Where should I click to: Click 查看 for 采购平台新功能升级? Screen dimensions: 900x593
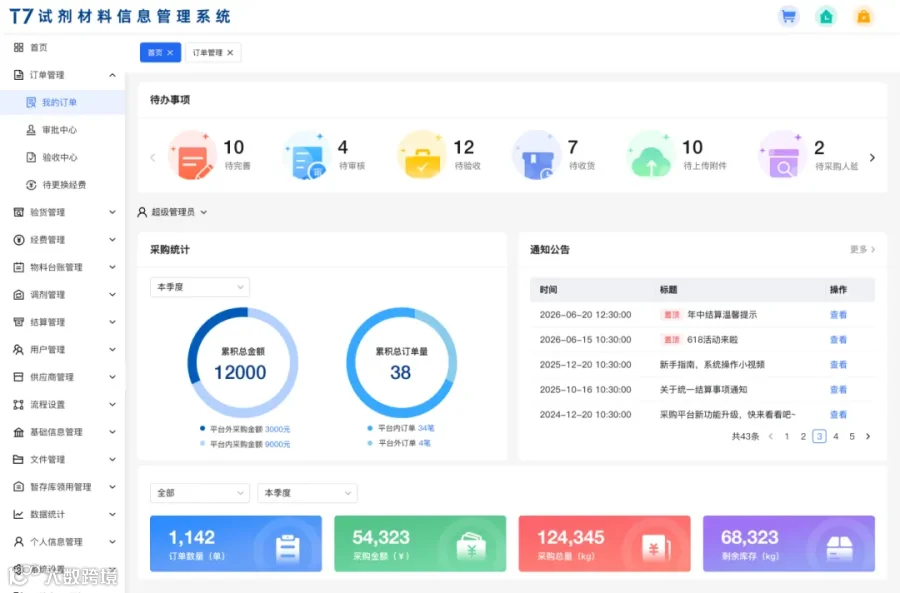click(838, 415)
